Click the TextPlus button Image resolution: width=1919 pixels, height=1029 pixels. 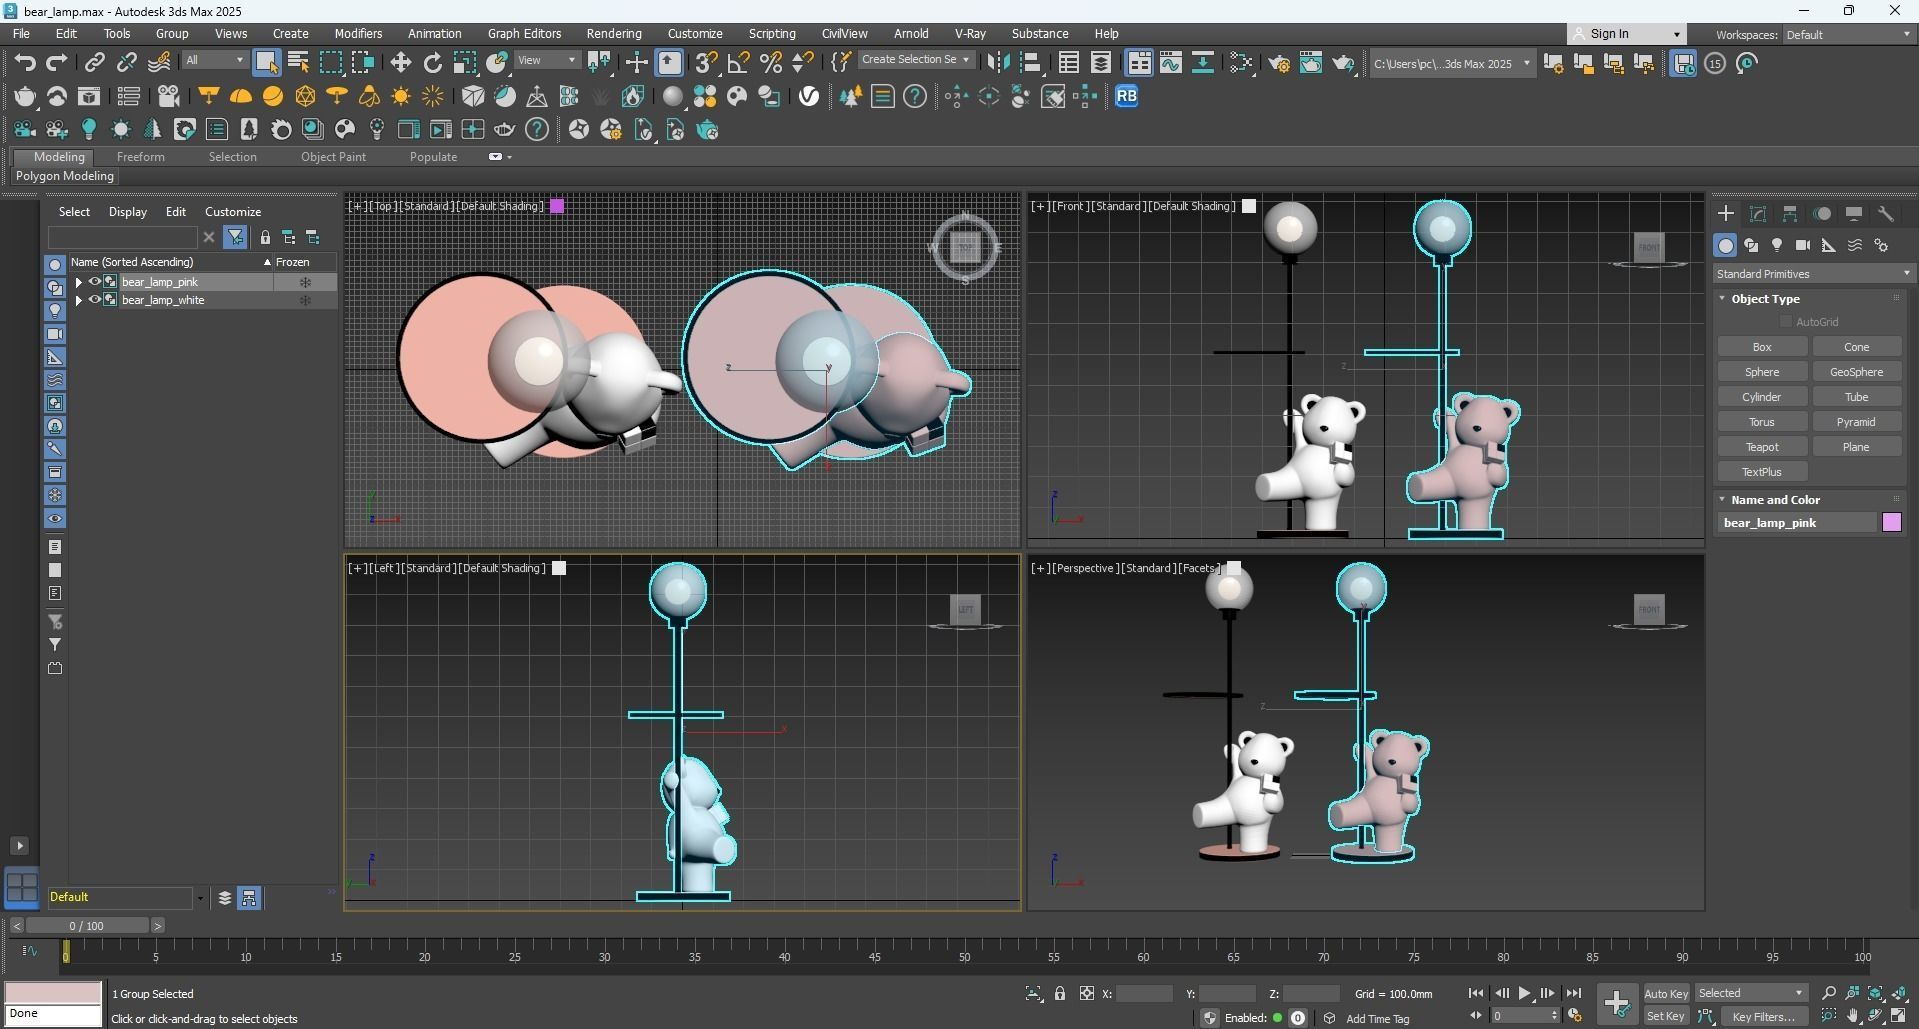click(1762, 472)
